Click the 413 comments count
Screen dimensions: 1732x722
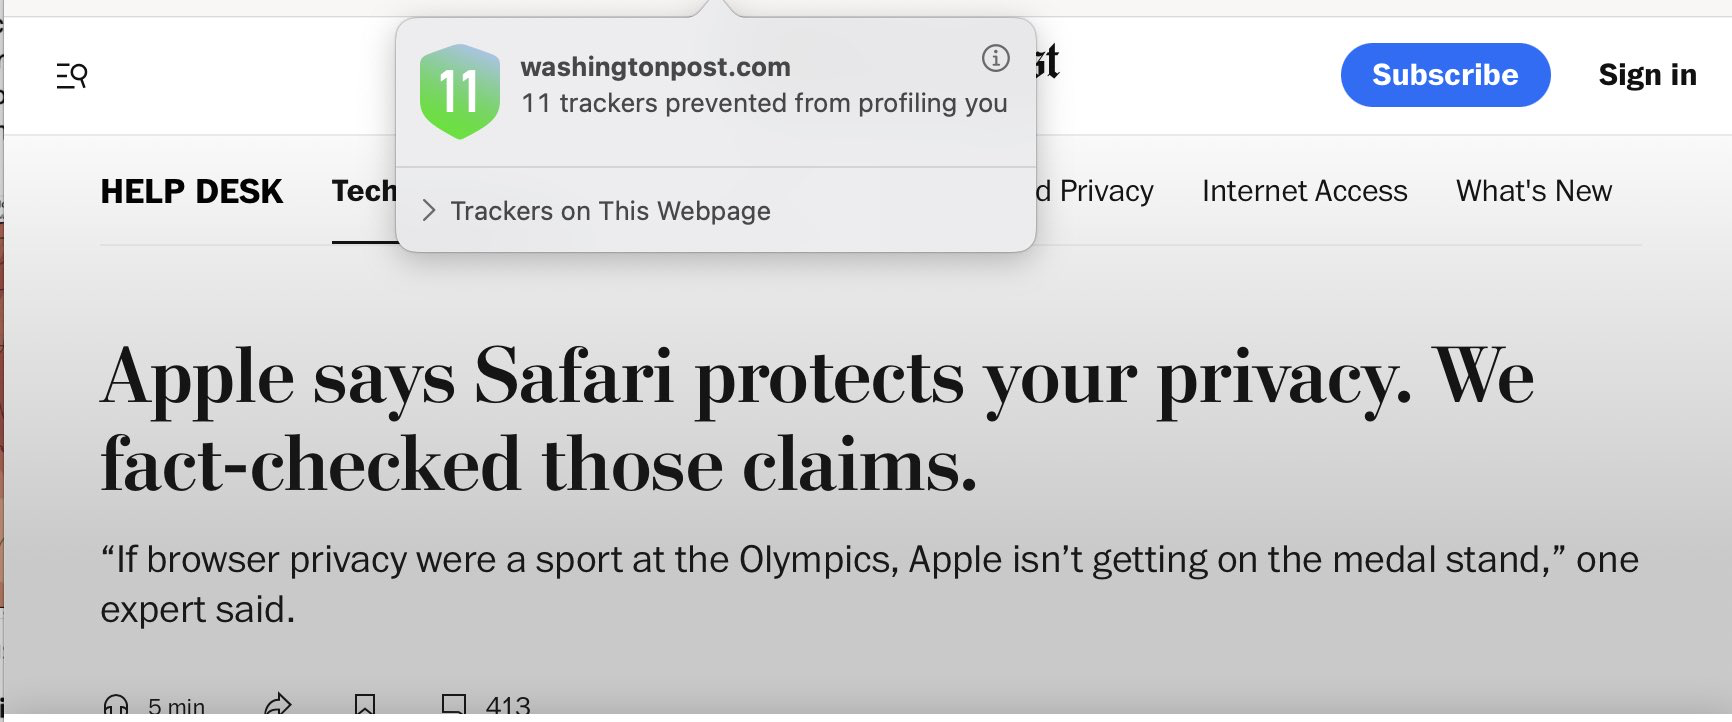click(508, 706)
